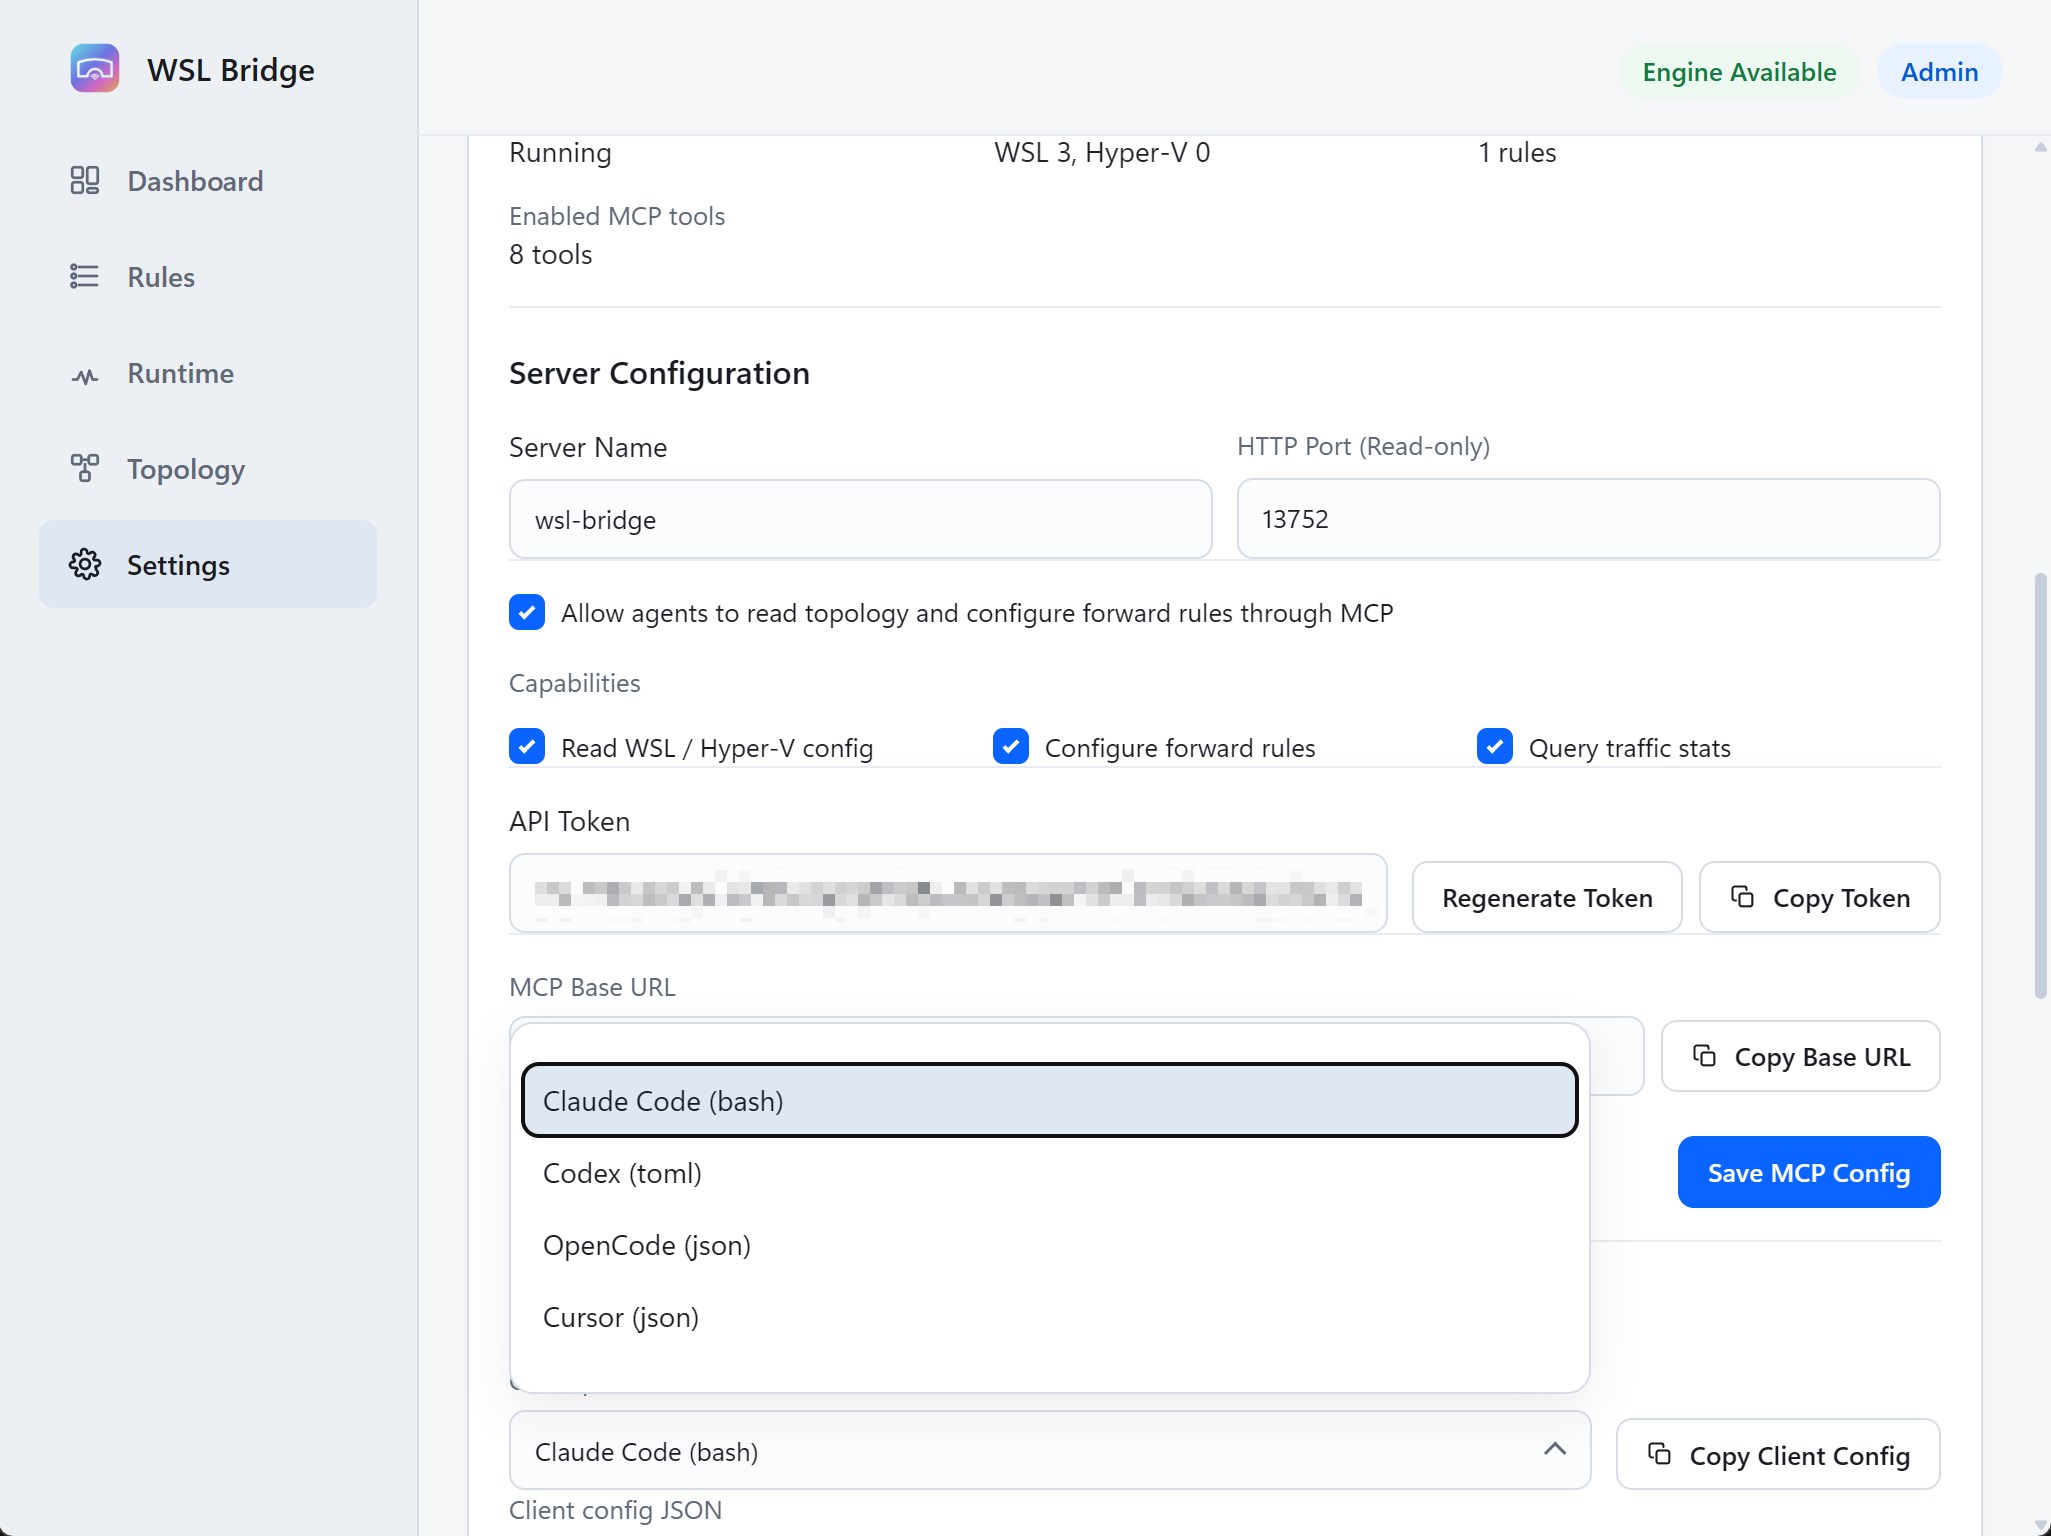Screen dimensions: 2051x1536
Task: Disable allow agents MCP access checkbox
Action: pos(527,612)
